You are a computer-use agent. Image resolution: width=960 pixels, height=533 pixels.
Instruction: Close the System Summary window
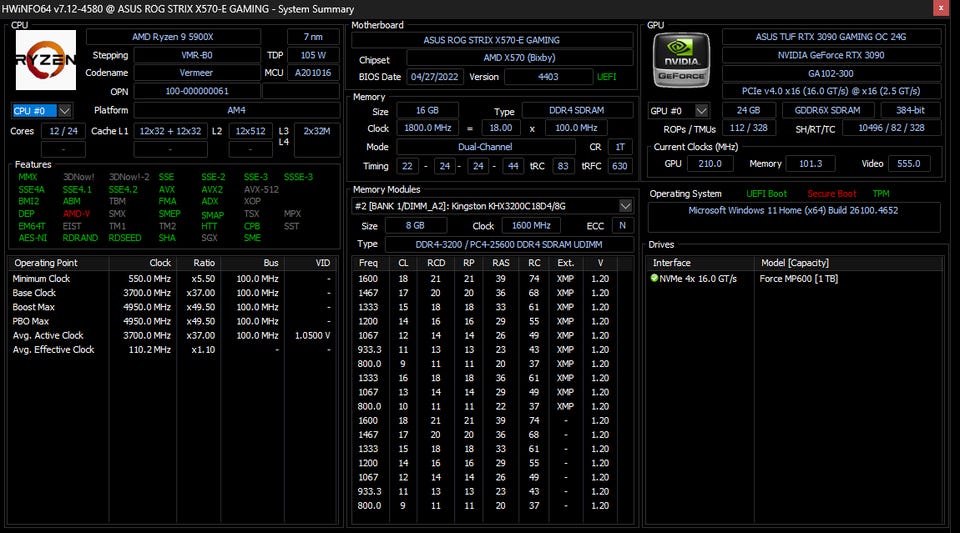(943, 9)
